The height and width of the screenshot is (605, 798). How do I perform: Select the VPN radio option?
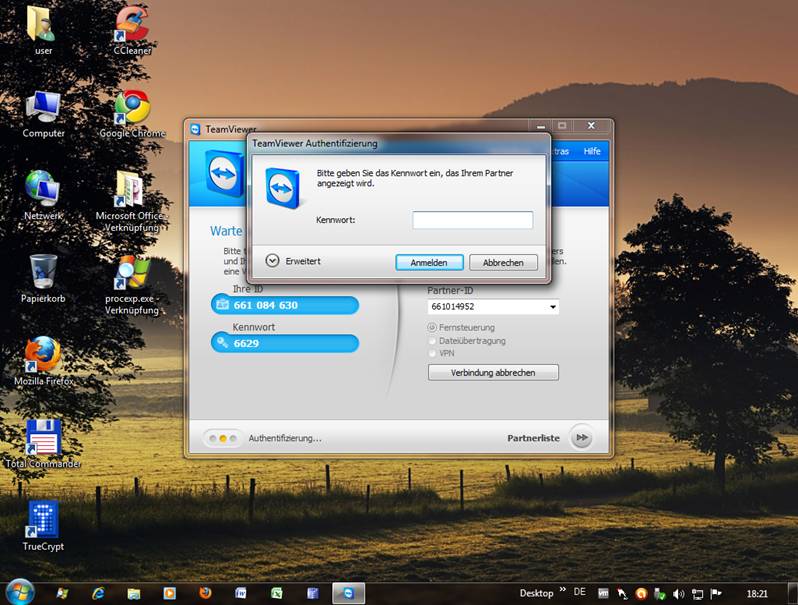coord(432,353)
